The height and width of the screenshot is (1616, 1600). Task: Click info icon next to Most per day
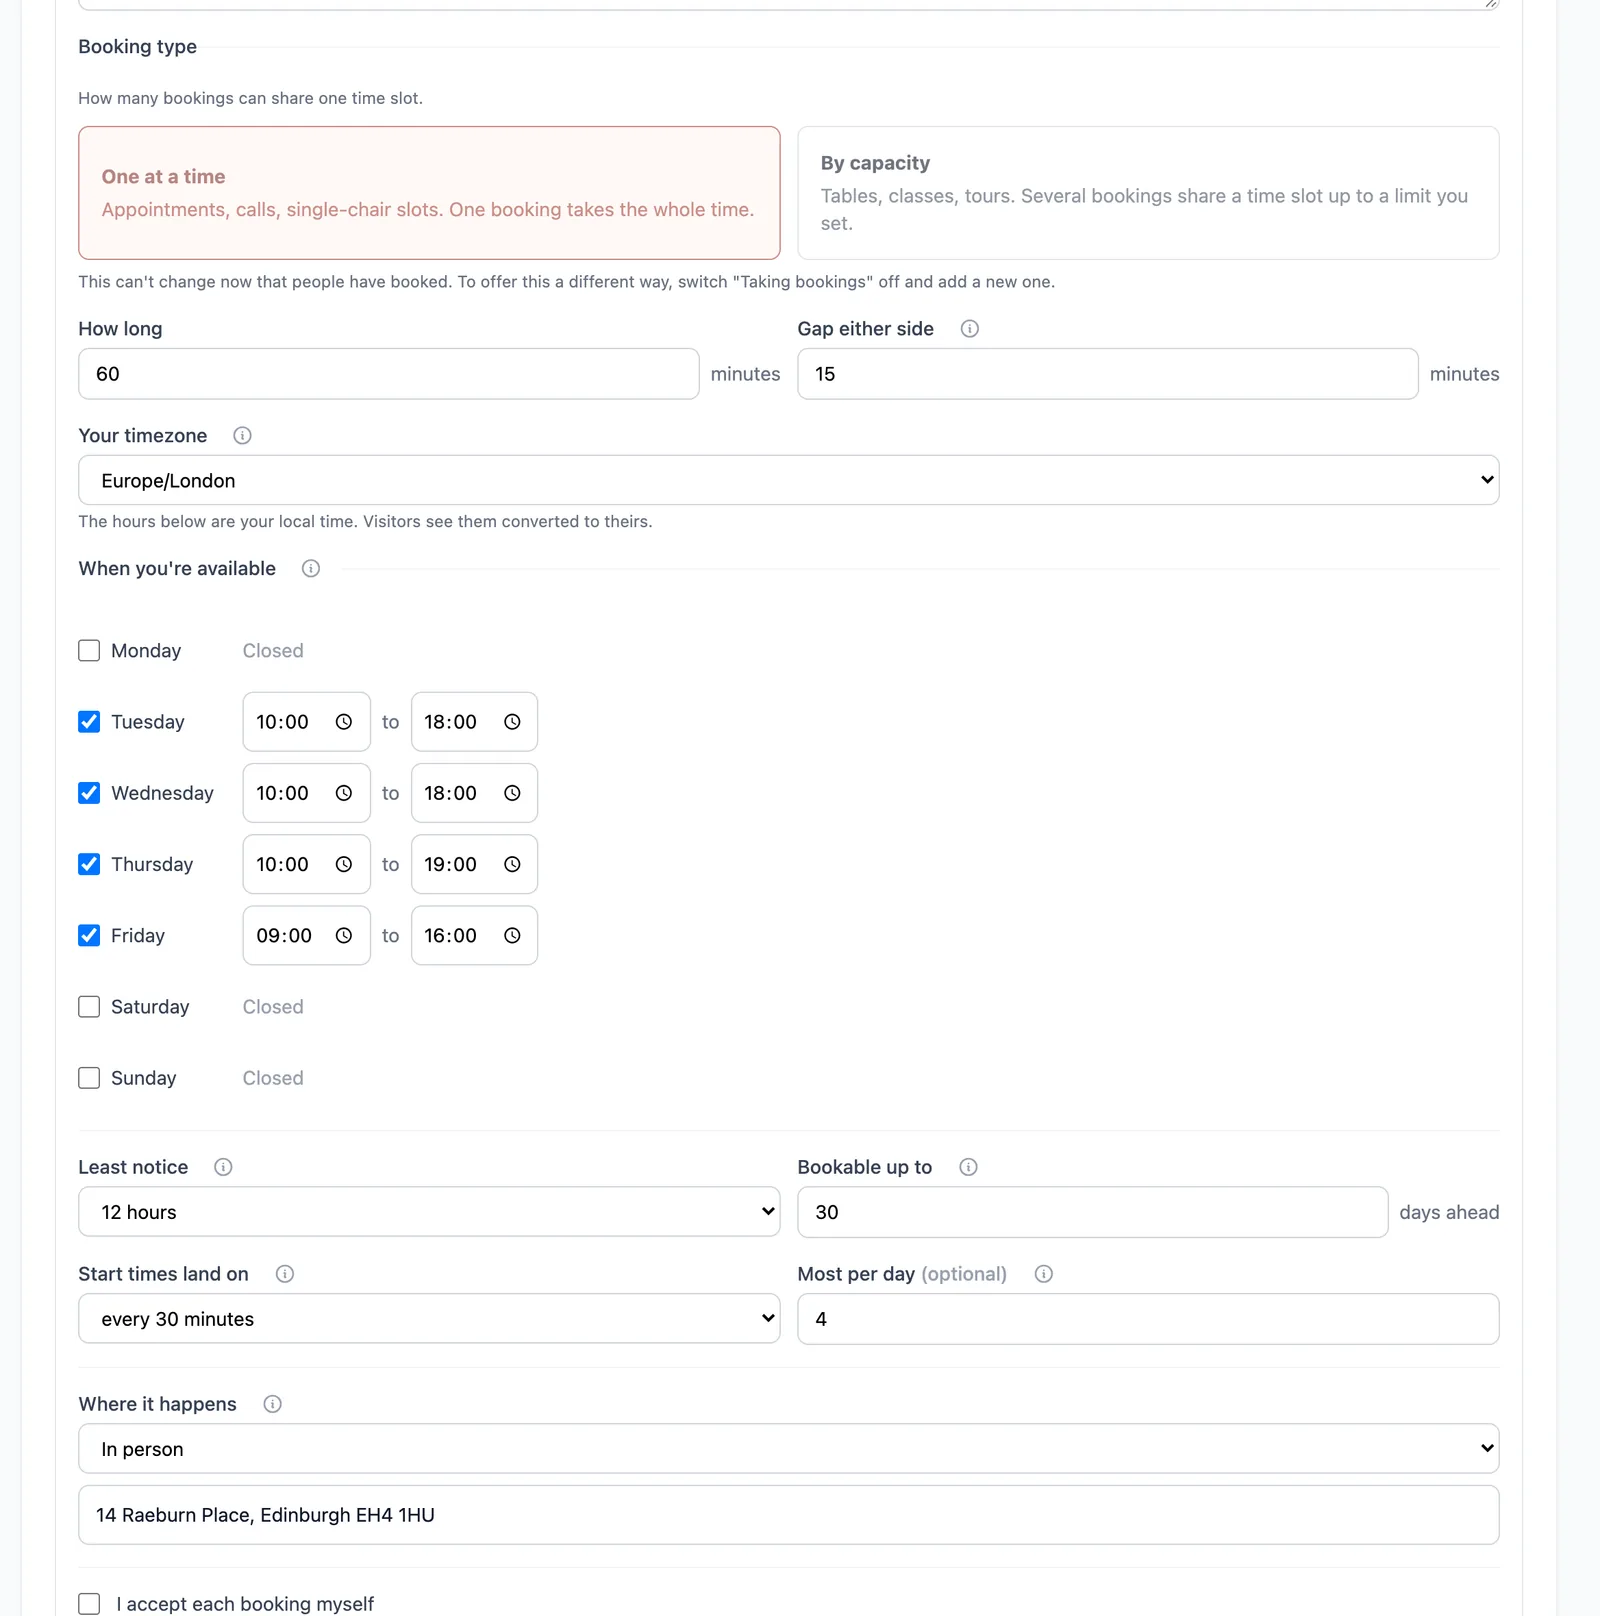(1043, 1274)
